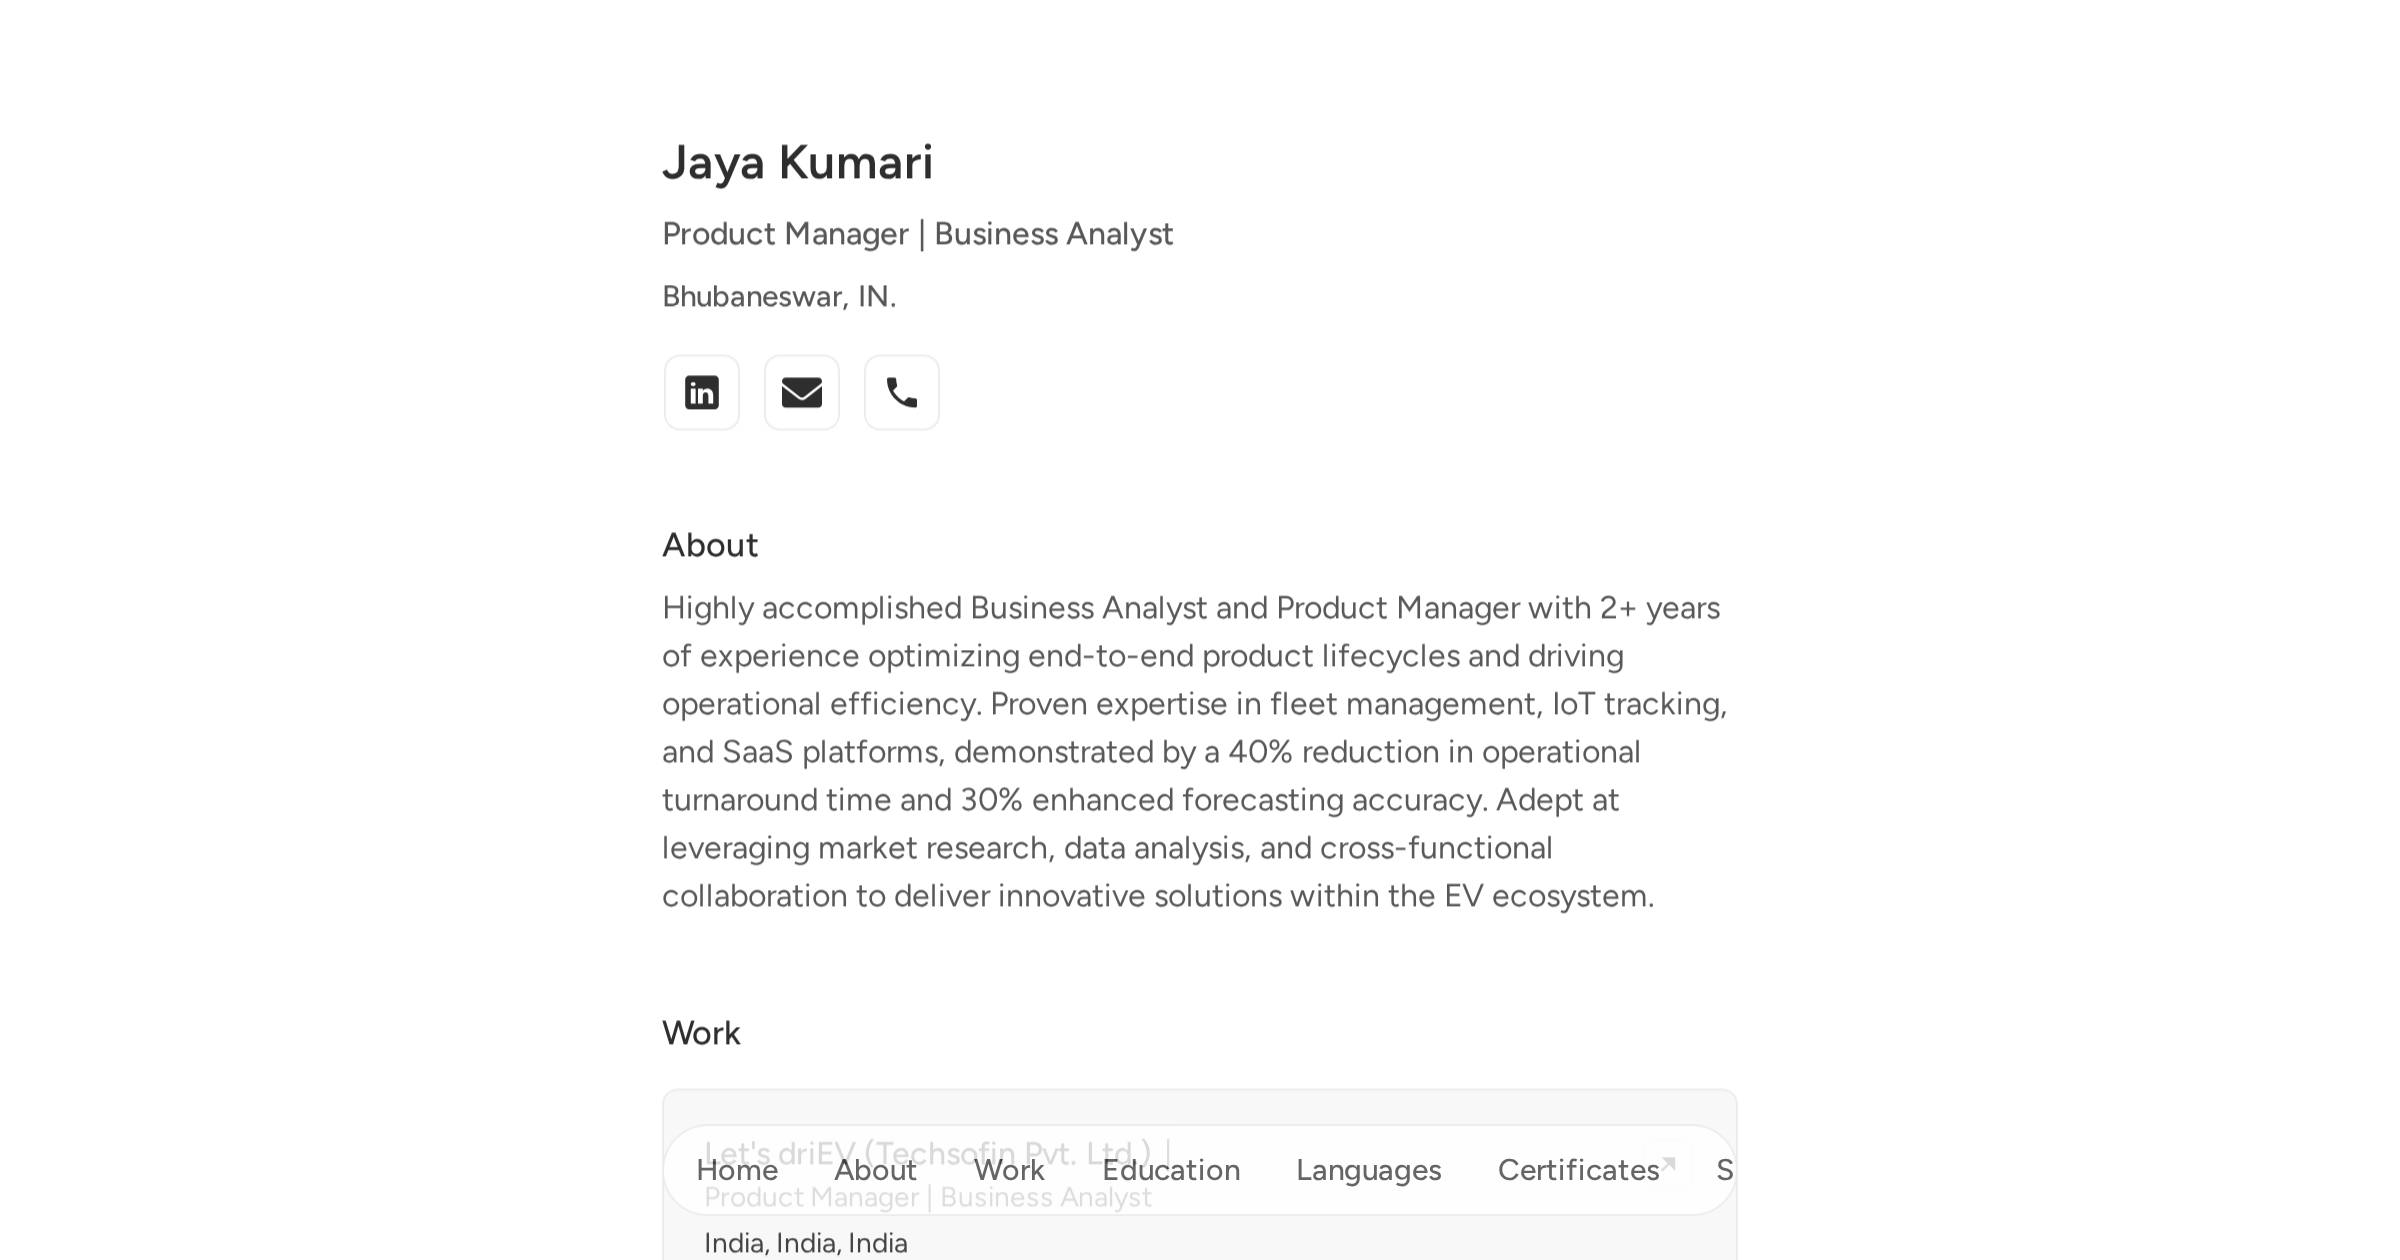Screen dimensions: 2400x1260
Task: Open the external link arrow on work card
Action: point(1667,1165)
